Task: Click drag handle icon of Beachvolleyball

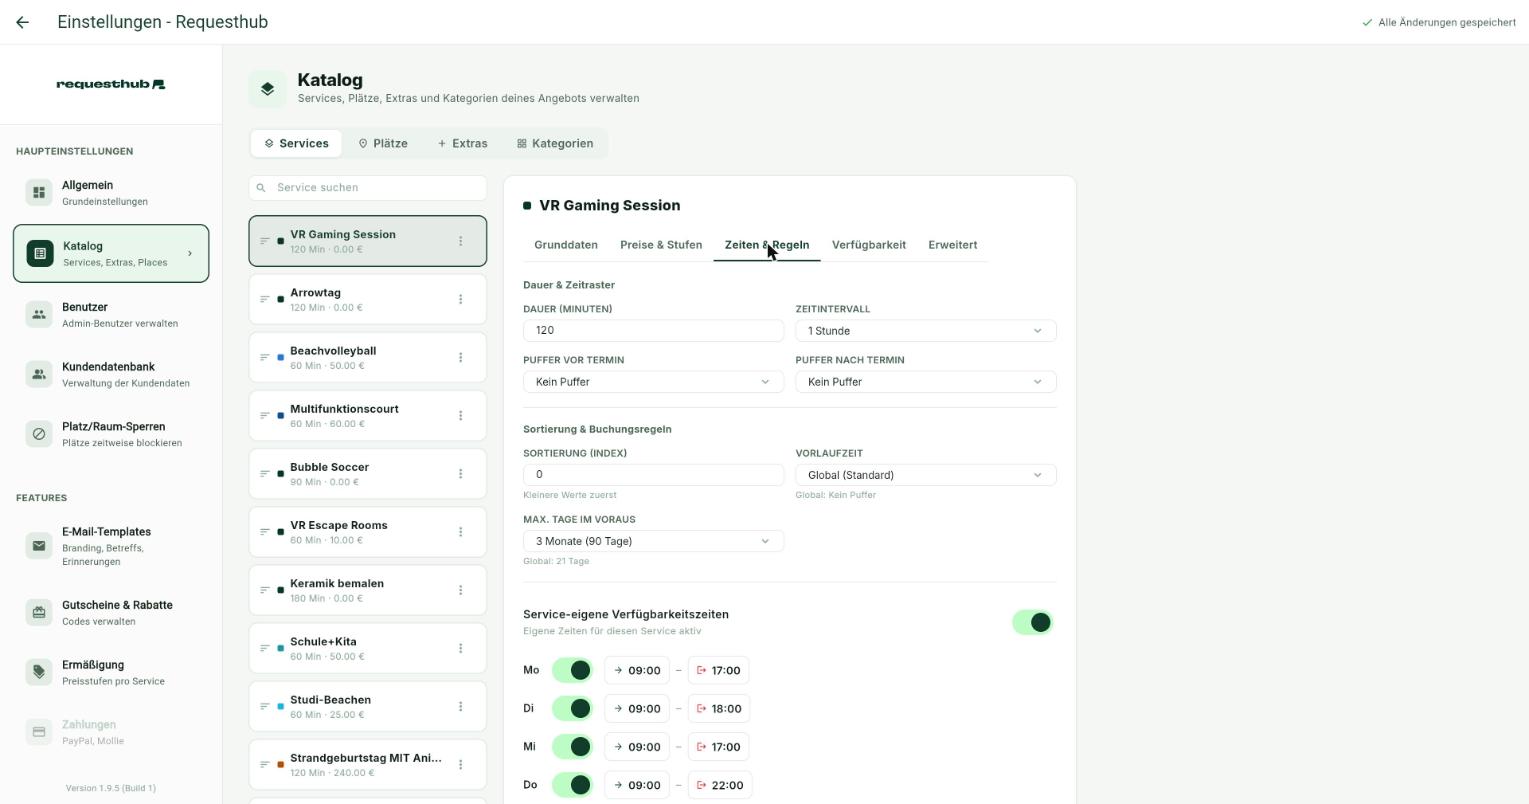Action: [x=265, y=357]
